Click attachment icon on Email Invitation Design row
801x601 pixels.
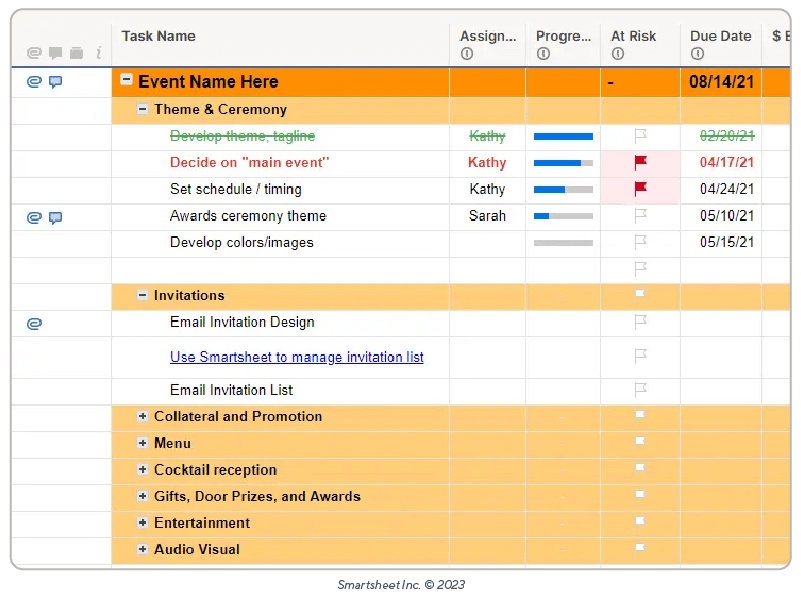pos(34,323)
